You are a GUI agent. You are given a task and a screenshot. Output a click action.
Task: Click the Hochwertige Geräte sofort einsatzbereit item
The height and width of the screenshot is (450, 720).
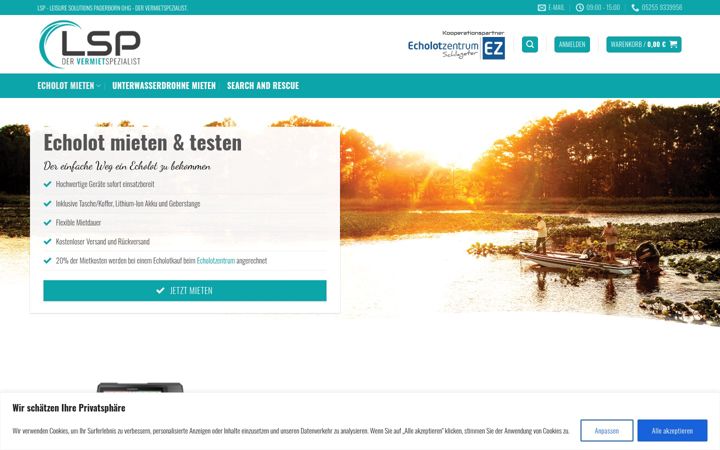(x=105, y=184)
